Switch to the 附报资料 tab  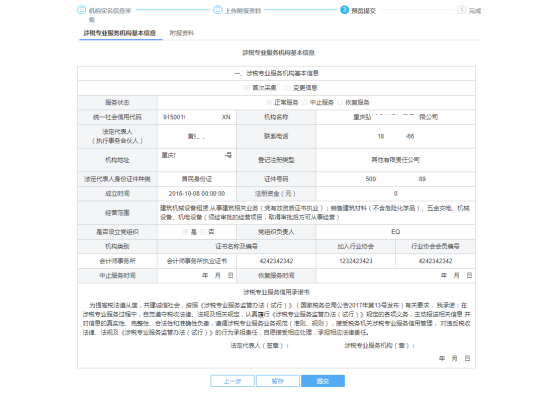pyautogui.click(x=182, y=33)
